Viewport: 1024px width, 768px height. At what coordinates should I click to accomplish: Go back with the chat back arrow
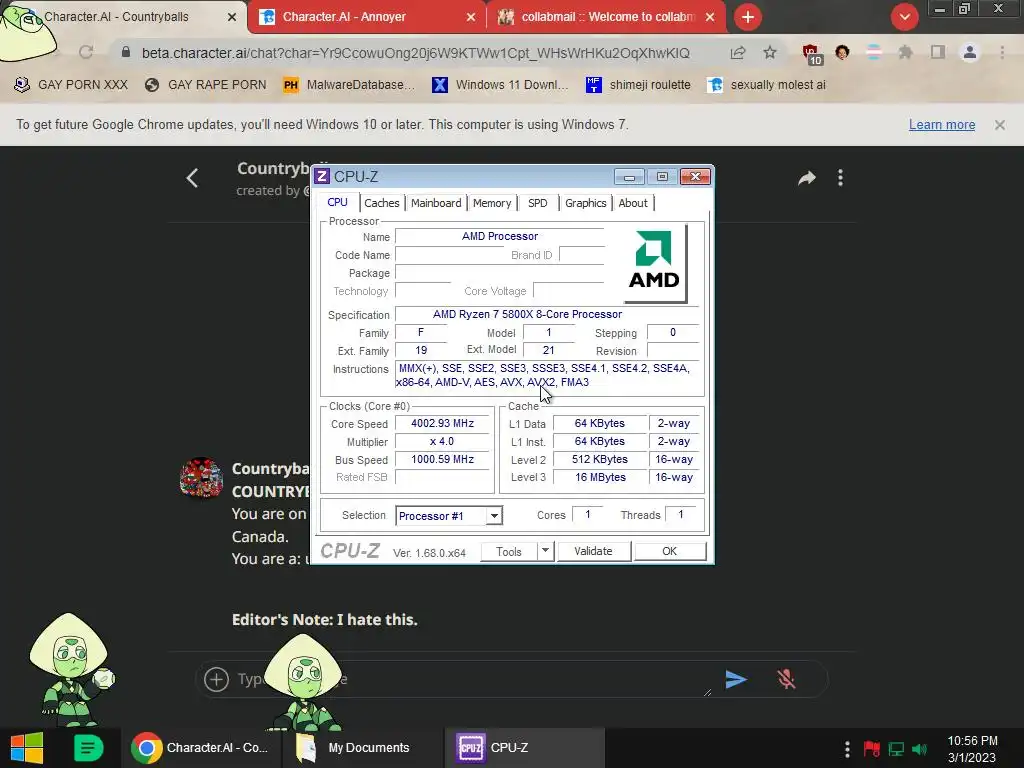[x=192, y=178]
